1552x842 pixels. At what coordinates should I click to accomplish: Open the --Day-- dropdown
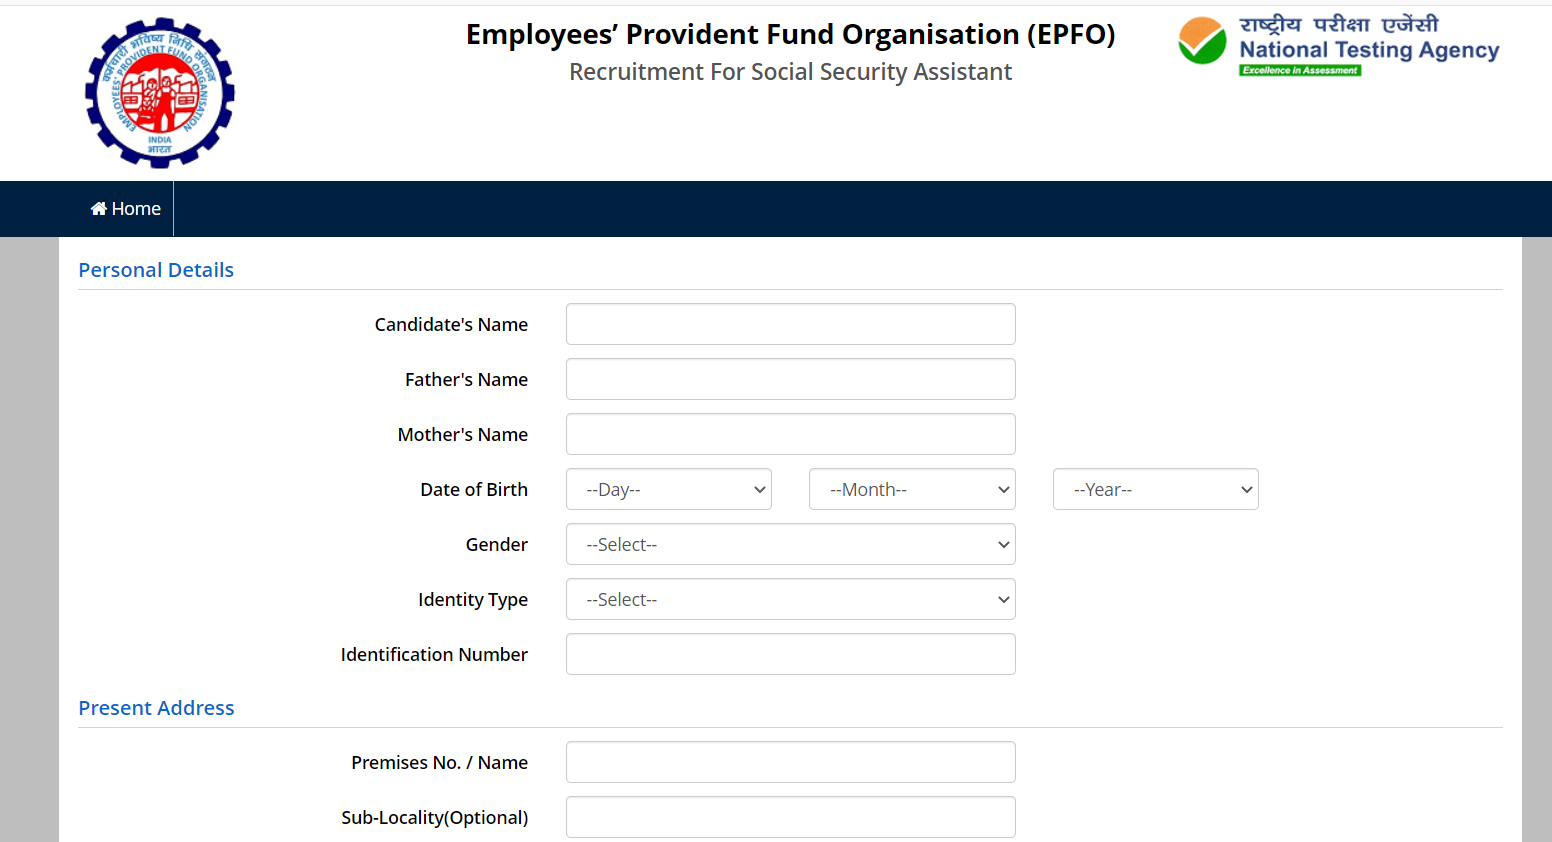pos(668,489)
